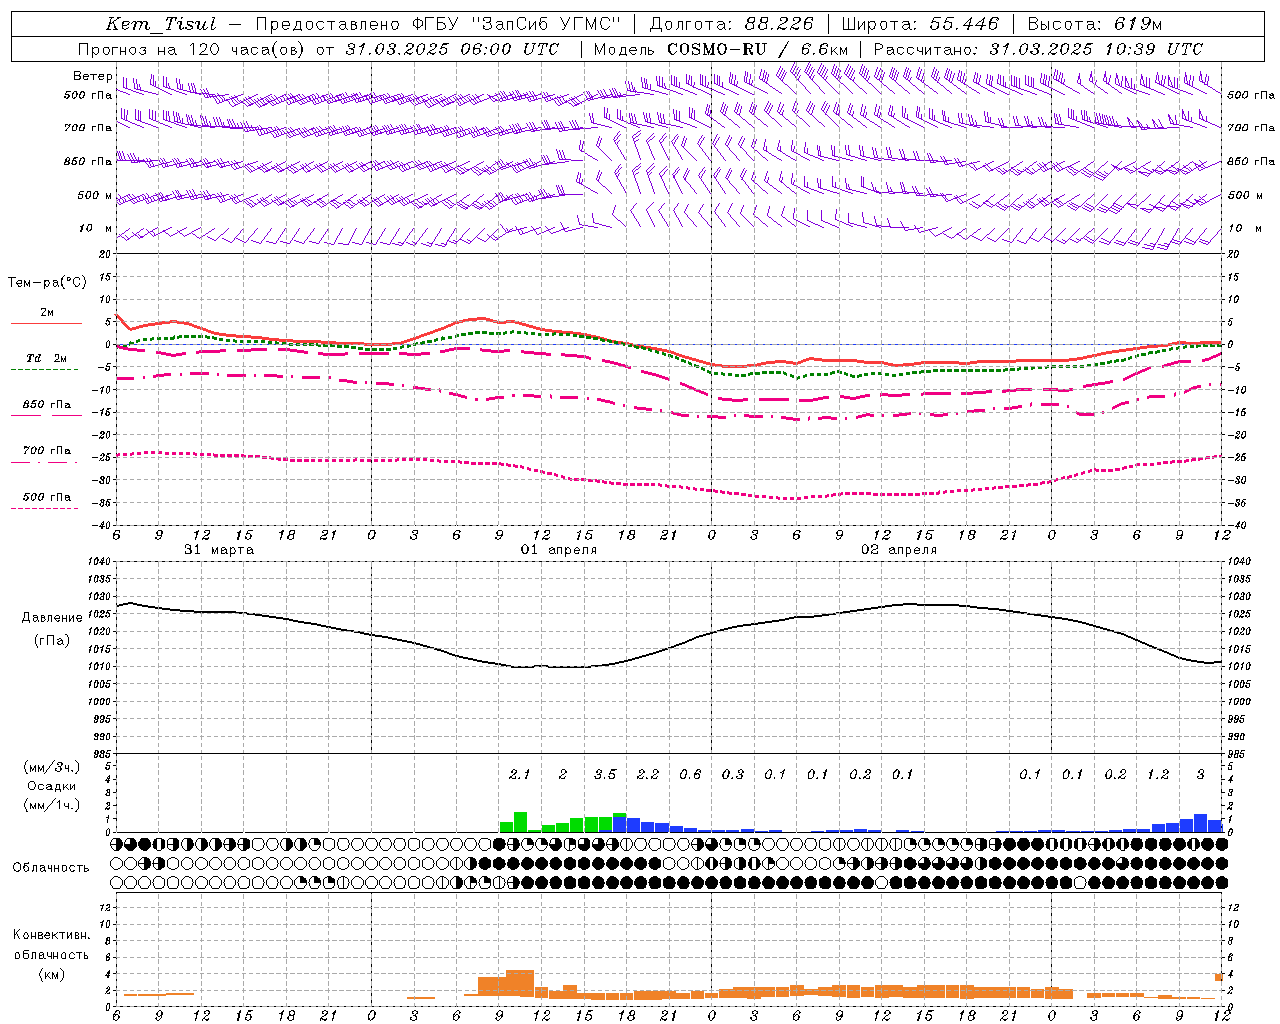Click the '02 апреля' date label
Image resolution: width=1280 pixels, height=1024 pixels.
pyautogui.click(x=899, y=550)
